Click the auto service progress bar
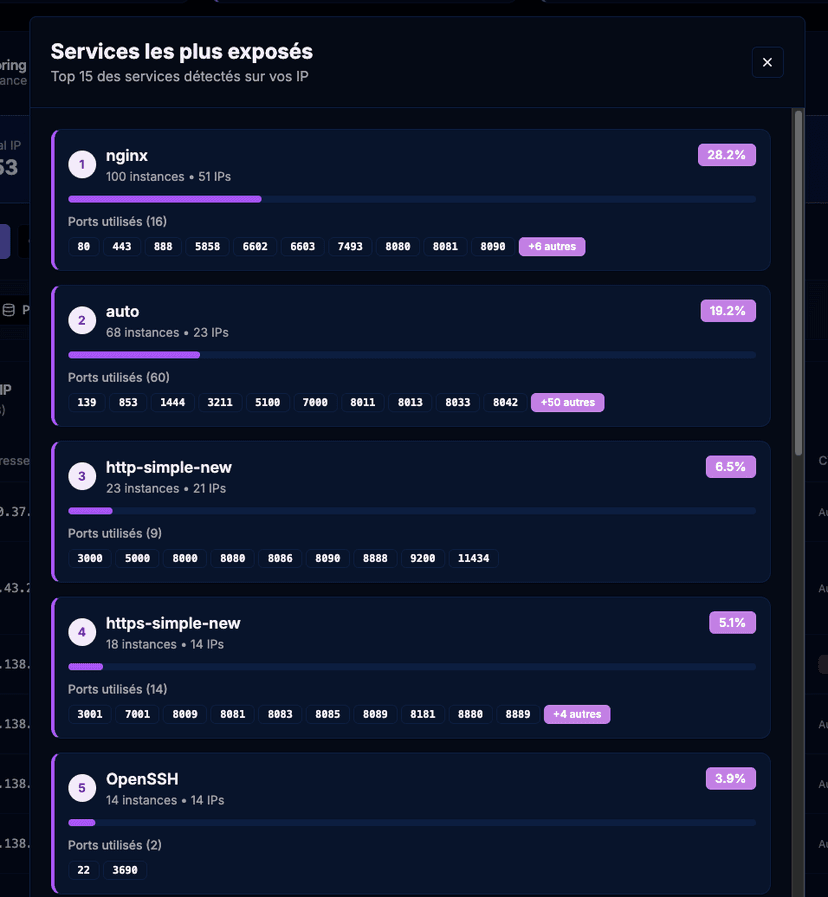 coord(411,355)
